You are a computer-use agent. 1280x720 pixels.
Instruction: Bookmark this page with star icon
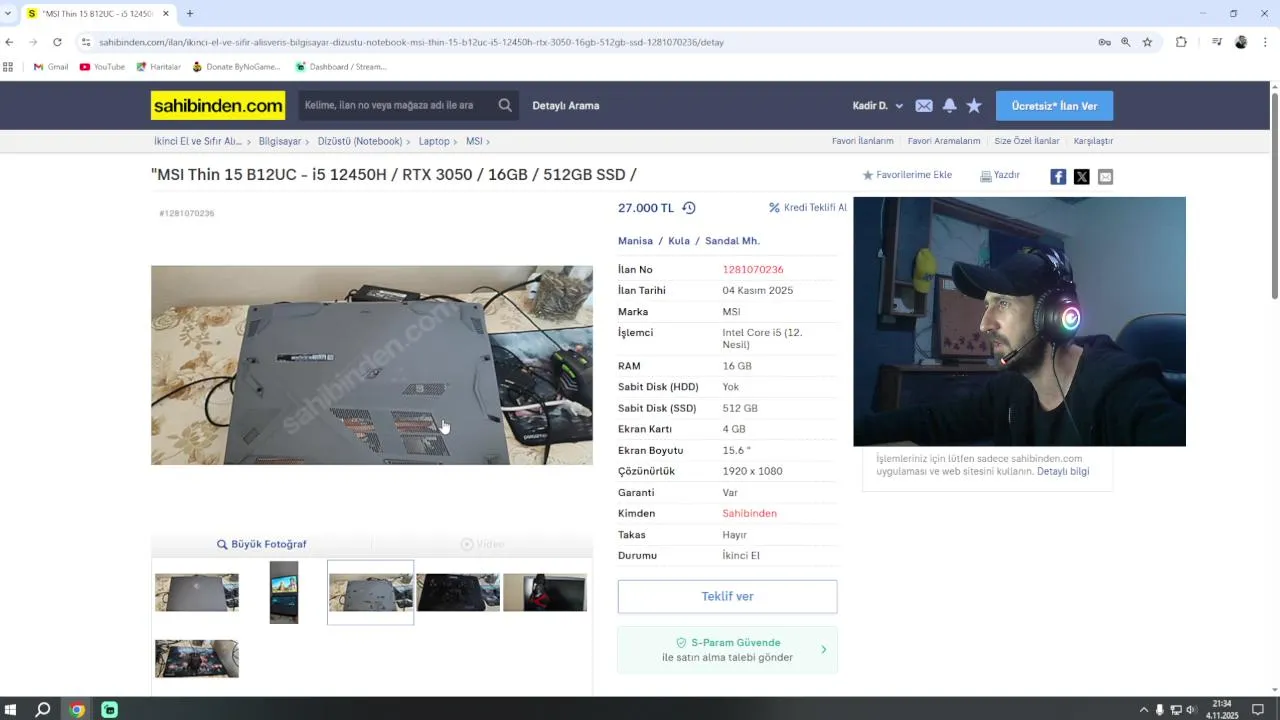[x=1147, y=42]
